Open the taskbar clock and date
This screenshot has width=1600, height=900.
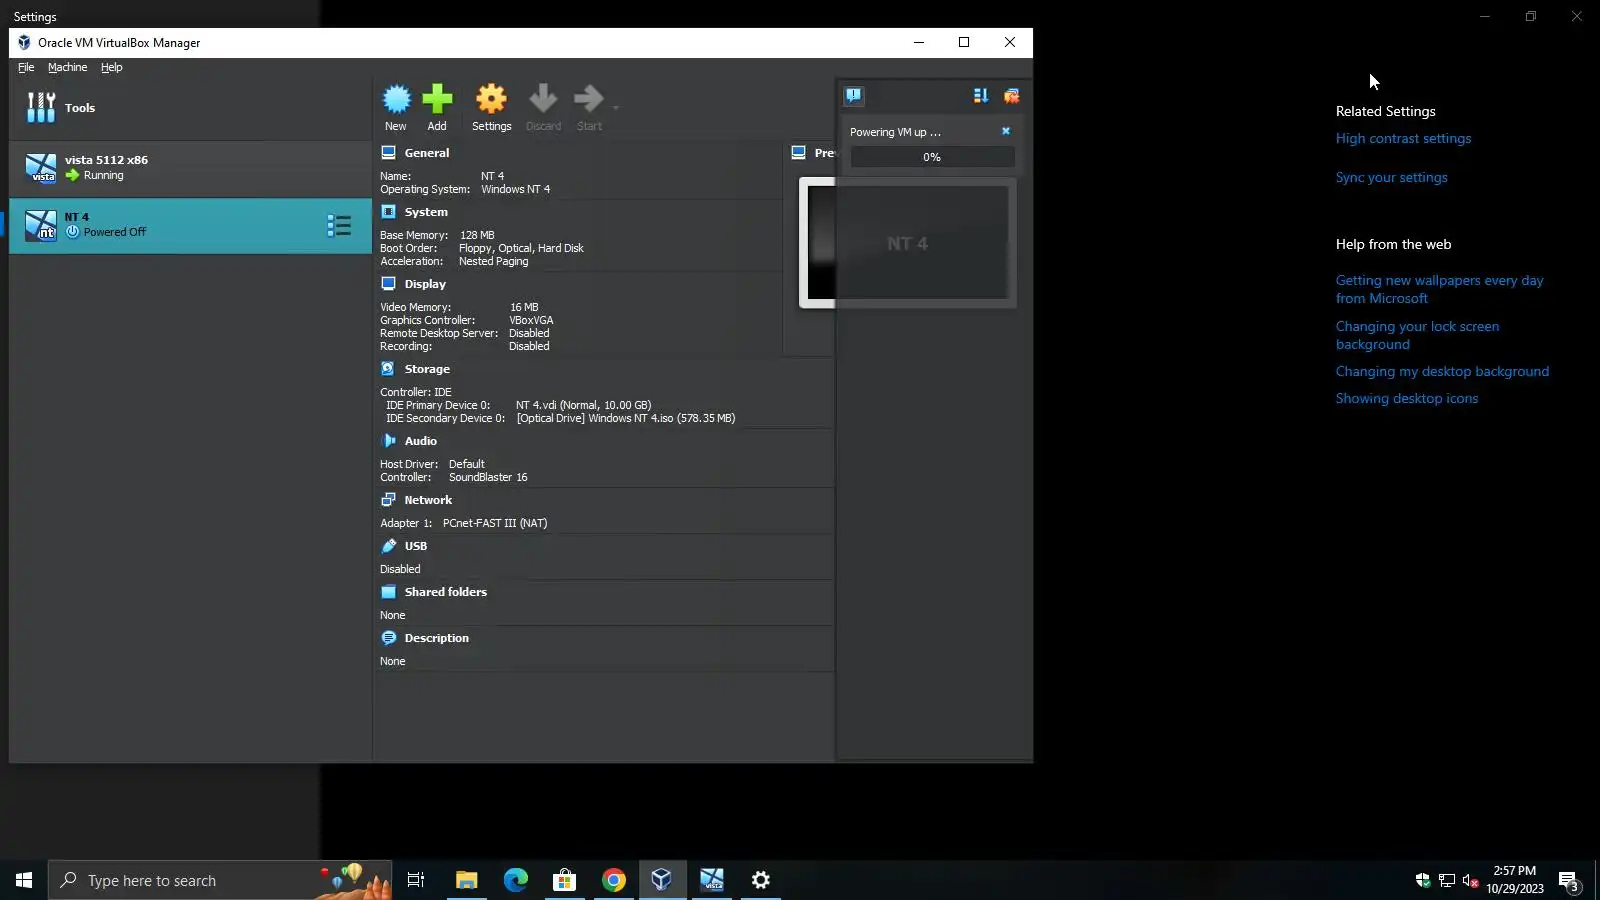tap(1514, 880)
